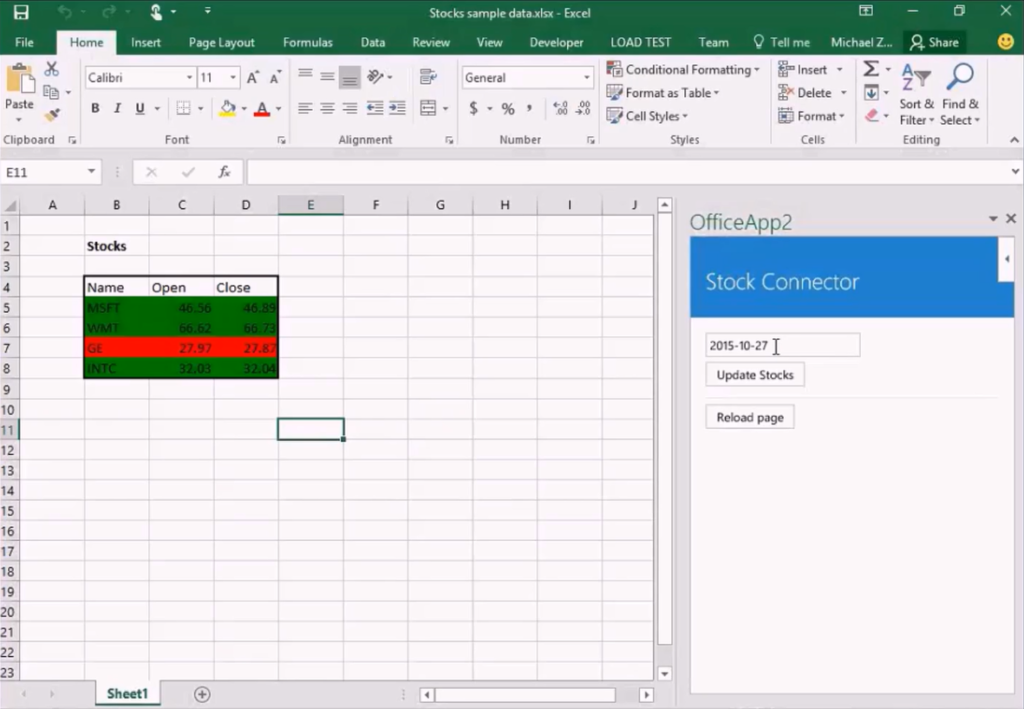
Task: Switch to the Insert tab
Action: (x=146, y=42)
